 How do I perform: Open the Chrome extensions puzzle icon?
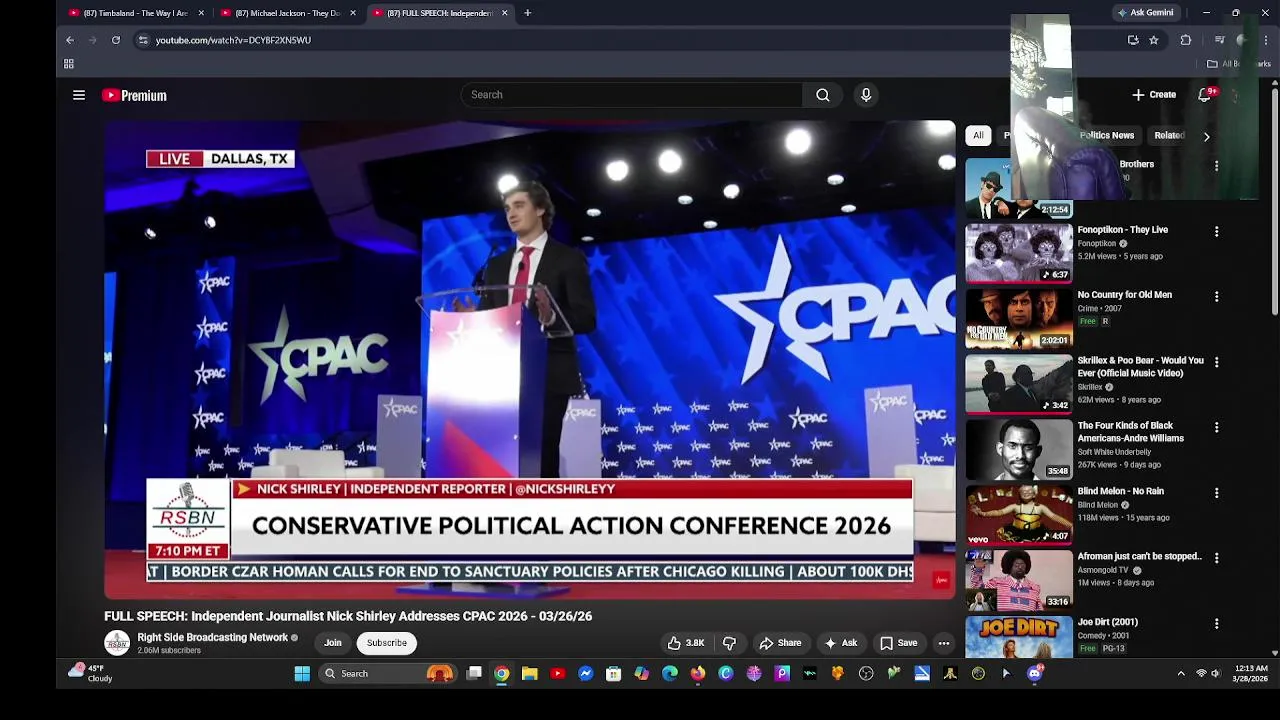pos(1186,40)
